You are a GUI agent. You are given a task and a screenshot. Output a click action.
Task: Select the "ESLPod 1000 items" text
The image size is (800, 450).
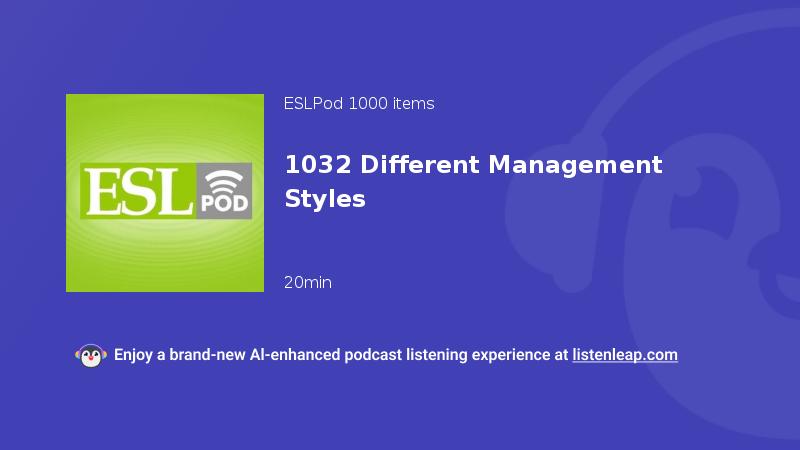pos(359,104)
